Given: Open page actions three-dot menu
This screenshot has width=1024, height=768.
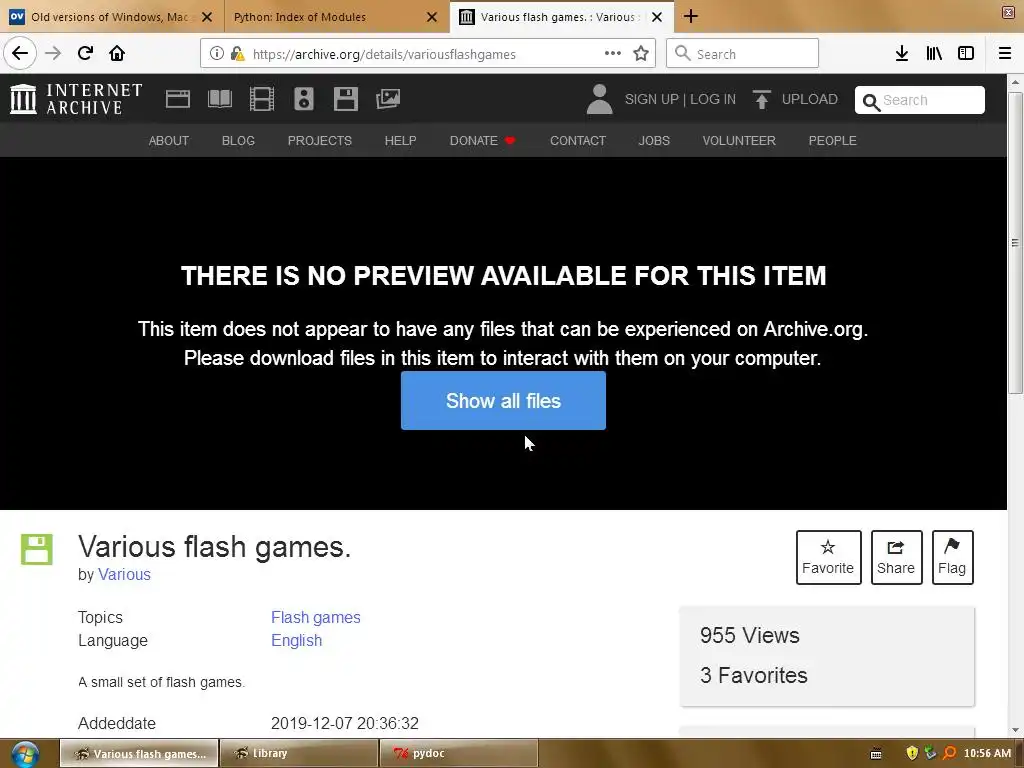Looking at the screenshot, I should 613,54.
